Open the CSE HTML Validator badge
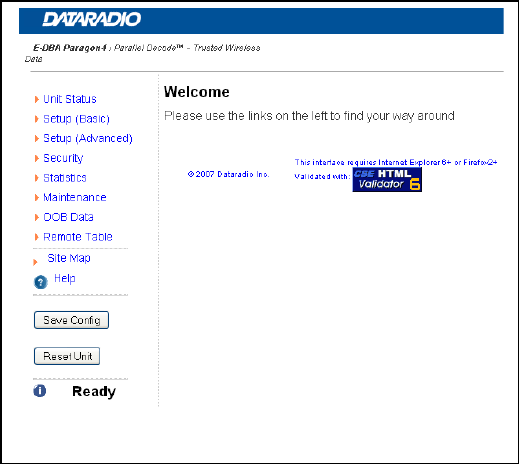 click(x=387, y=179)
